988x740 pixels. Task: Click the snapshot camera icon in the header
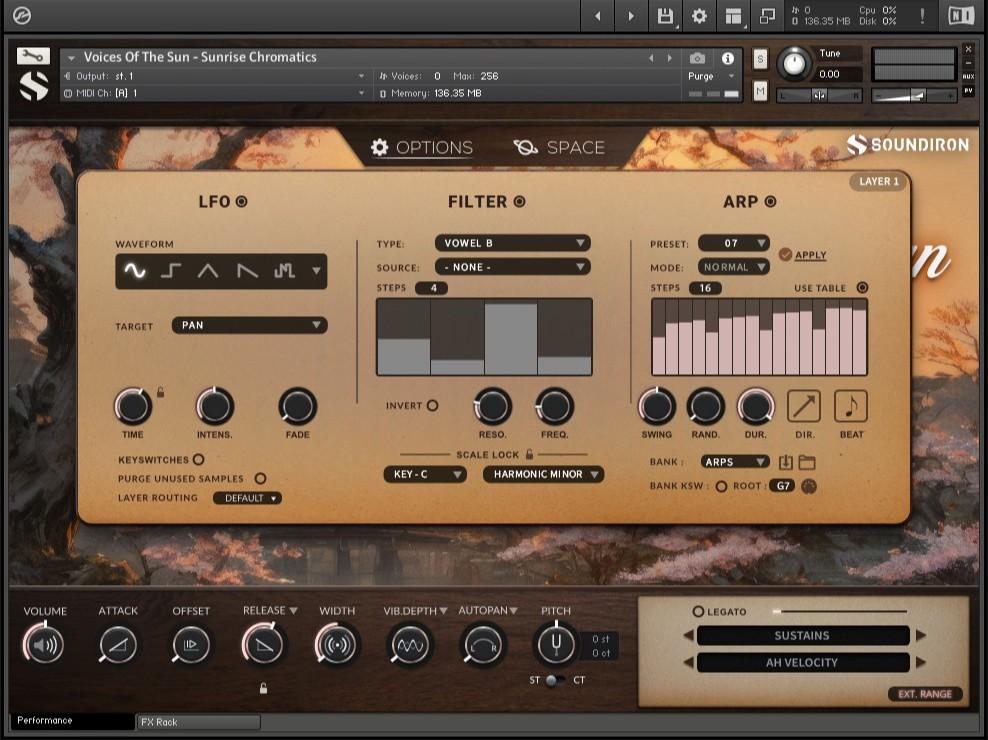(x=696, y=57)
